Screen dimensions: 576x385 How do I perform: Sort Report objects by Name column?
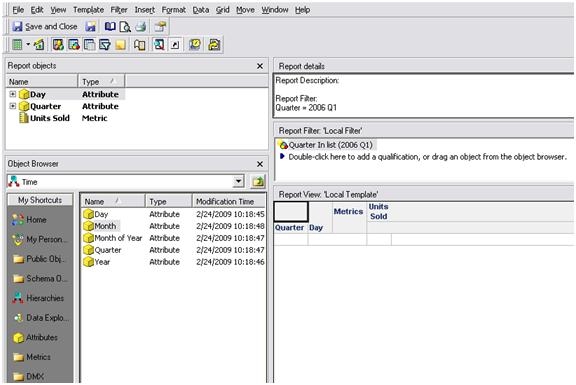[42, 82]
